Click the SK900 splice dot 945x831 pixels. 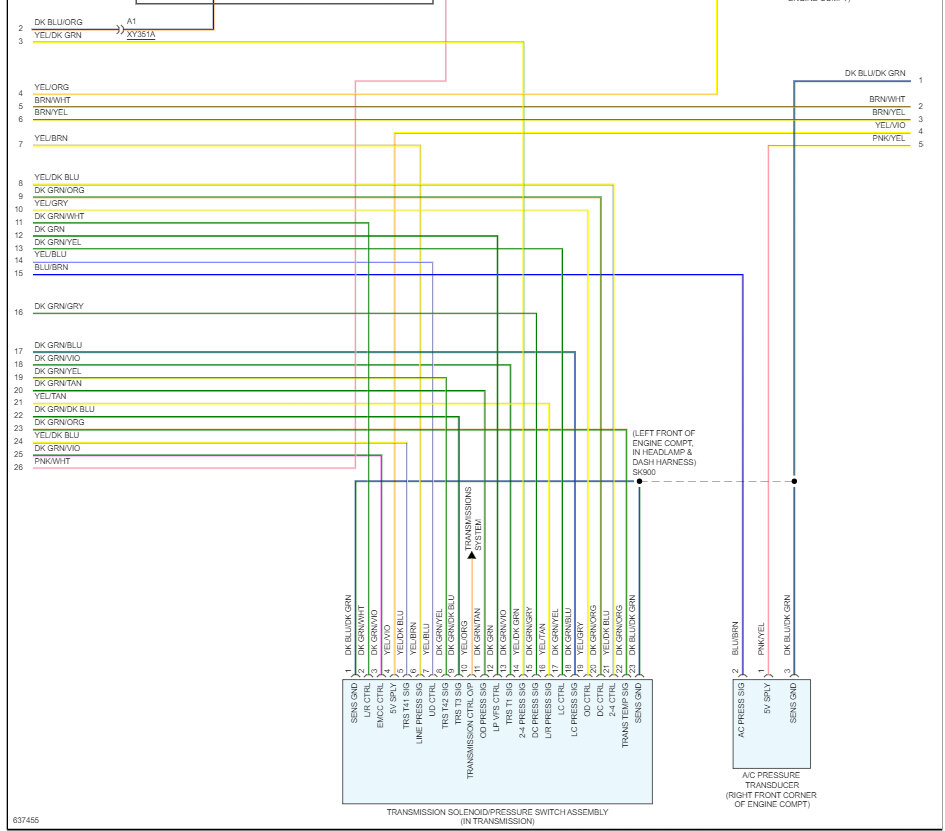[639, 481]
